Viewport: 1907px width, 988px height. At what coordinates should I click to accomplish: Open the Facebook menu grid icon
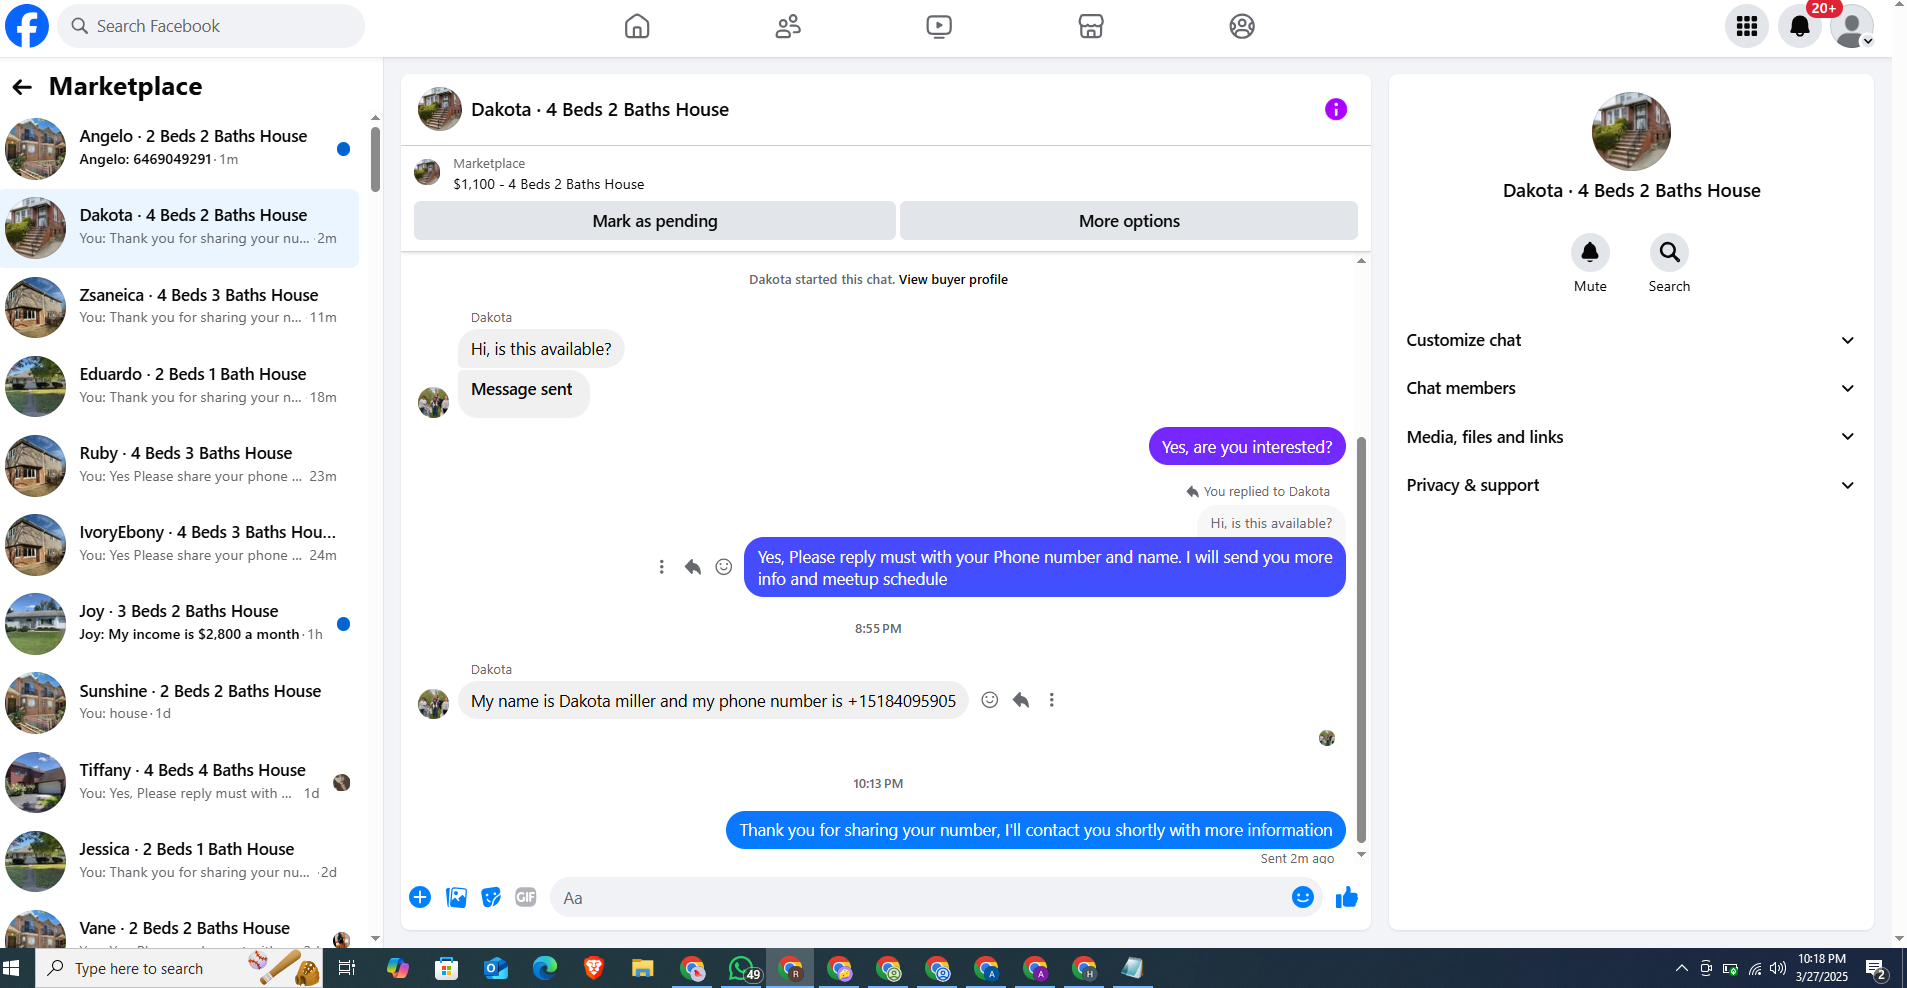pos(1747,26)
